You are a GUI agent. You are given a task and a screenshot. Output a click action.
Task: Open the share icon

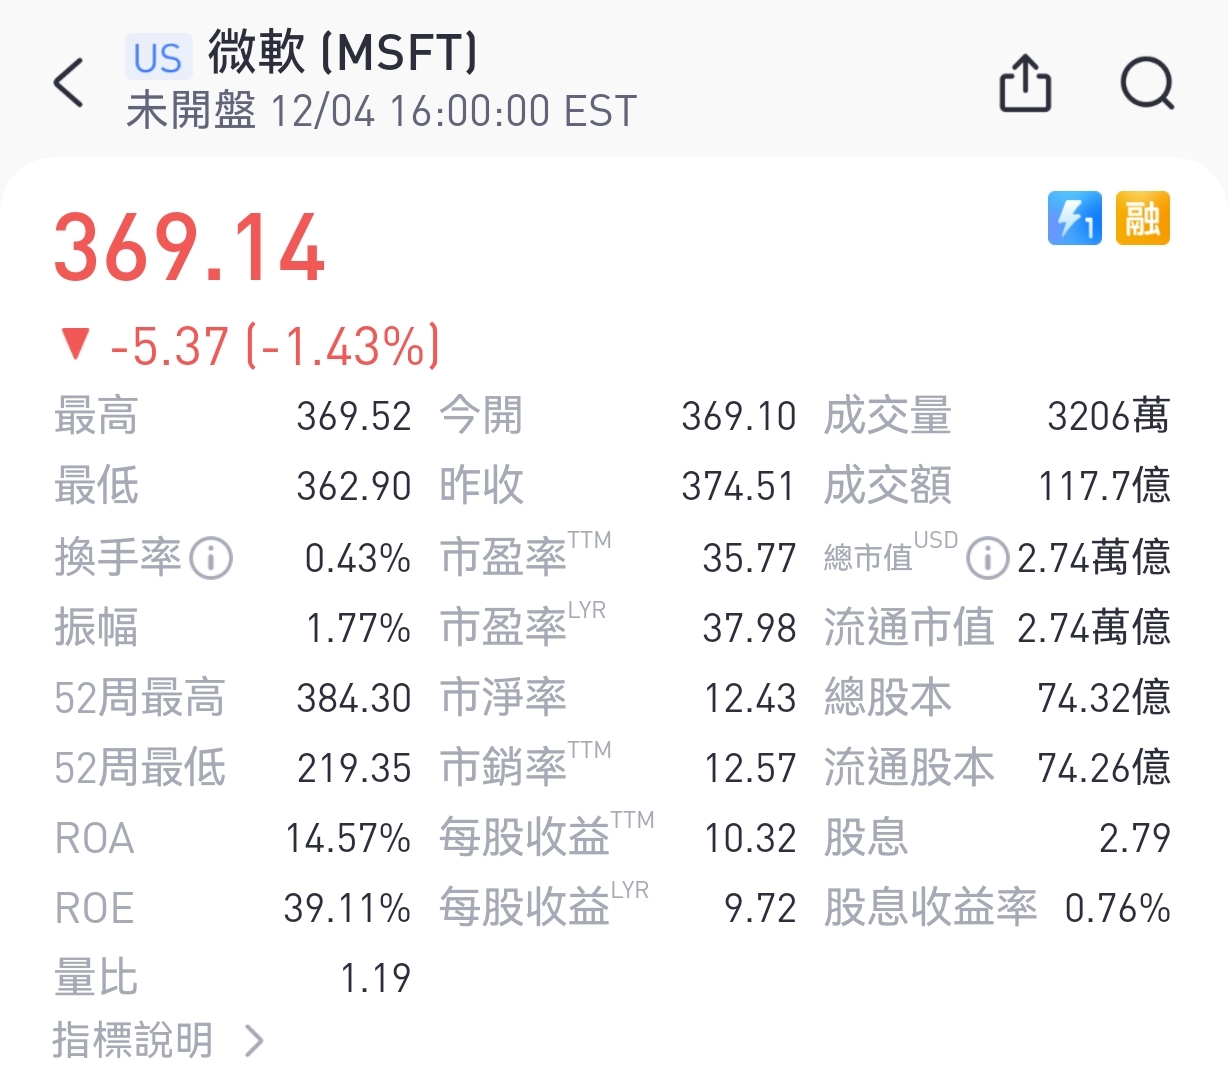(1026, 83)
